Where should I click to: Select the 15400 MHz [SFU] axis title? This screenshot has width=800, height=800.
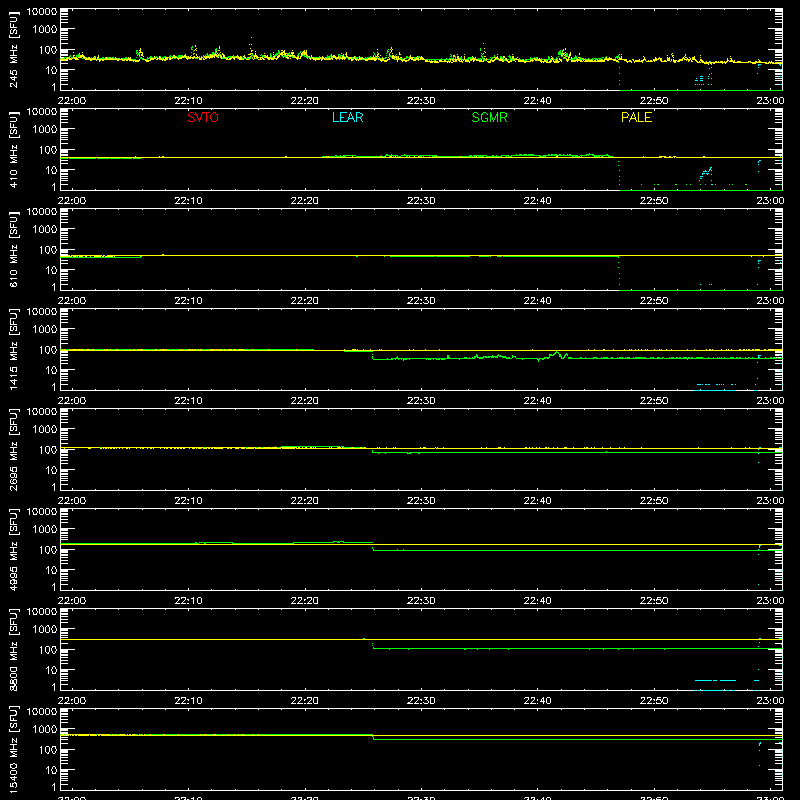(13, 749)
